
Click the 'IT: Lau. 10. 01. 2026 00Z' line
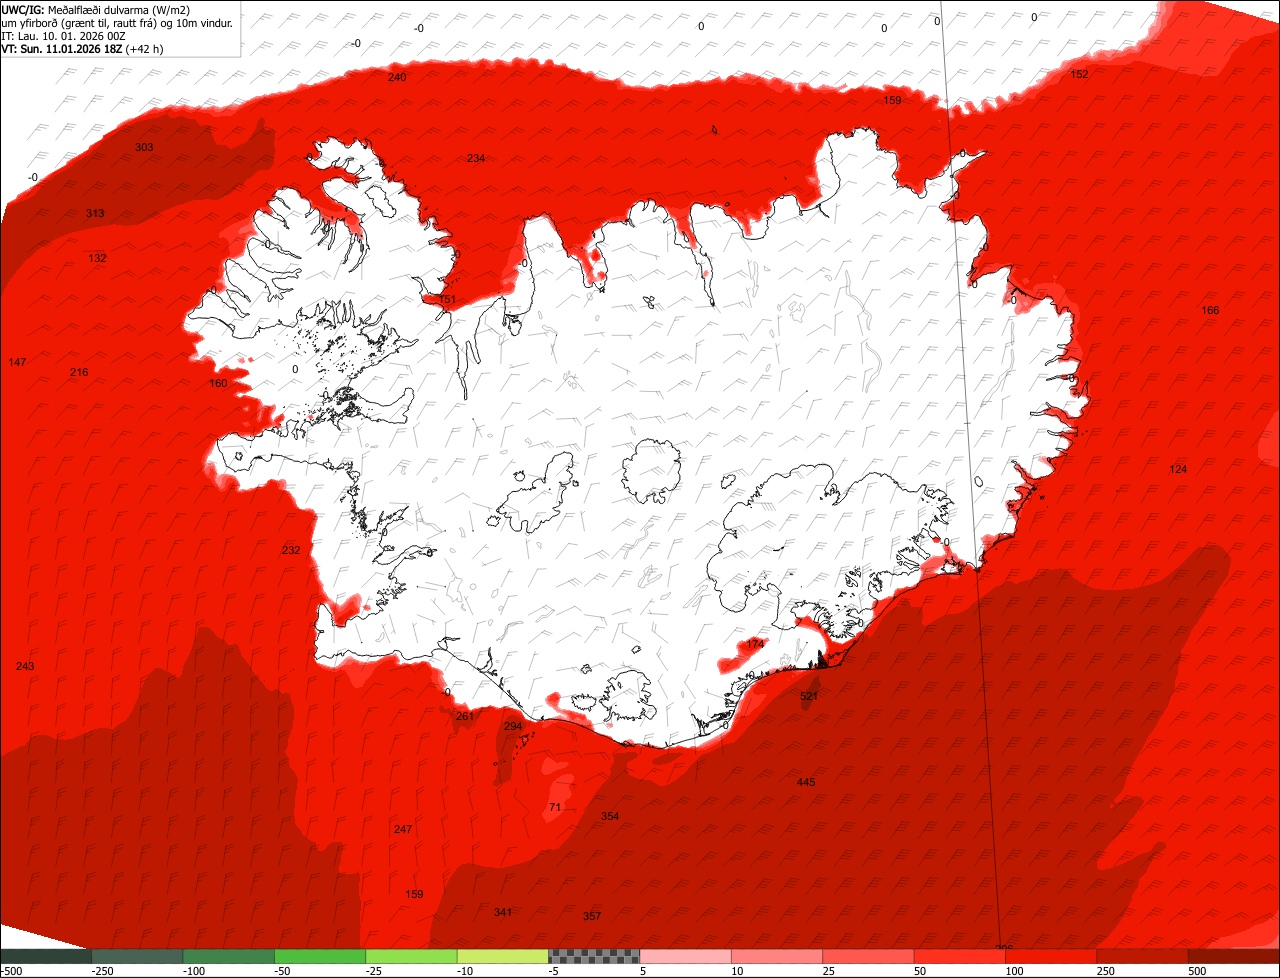pos(64,35)
